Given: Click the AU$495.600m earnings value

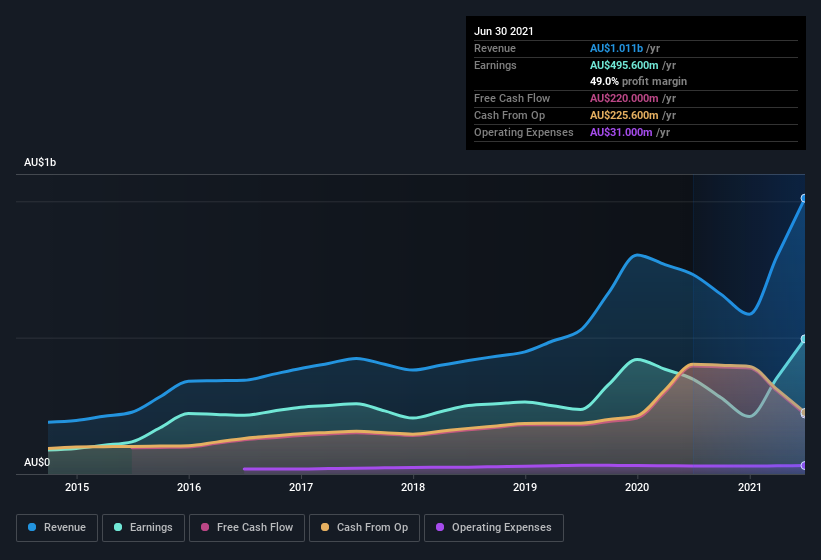Looking at the screenshot, I should click(x=624, y=65).
